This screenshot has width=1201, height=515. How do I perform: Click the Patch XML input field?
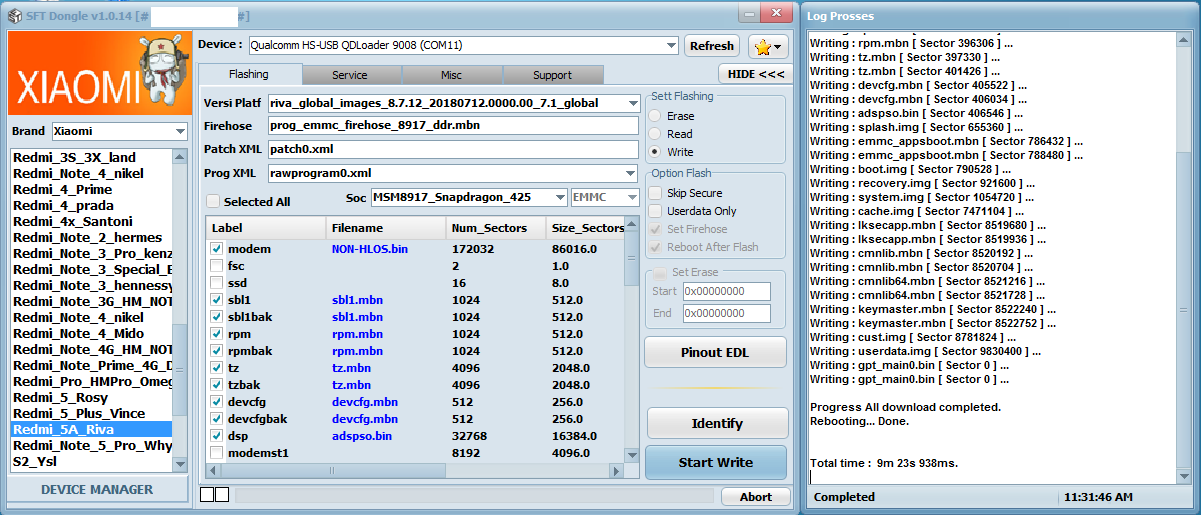pos(453,149)
